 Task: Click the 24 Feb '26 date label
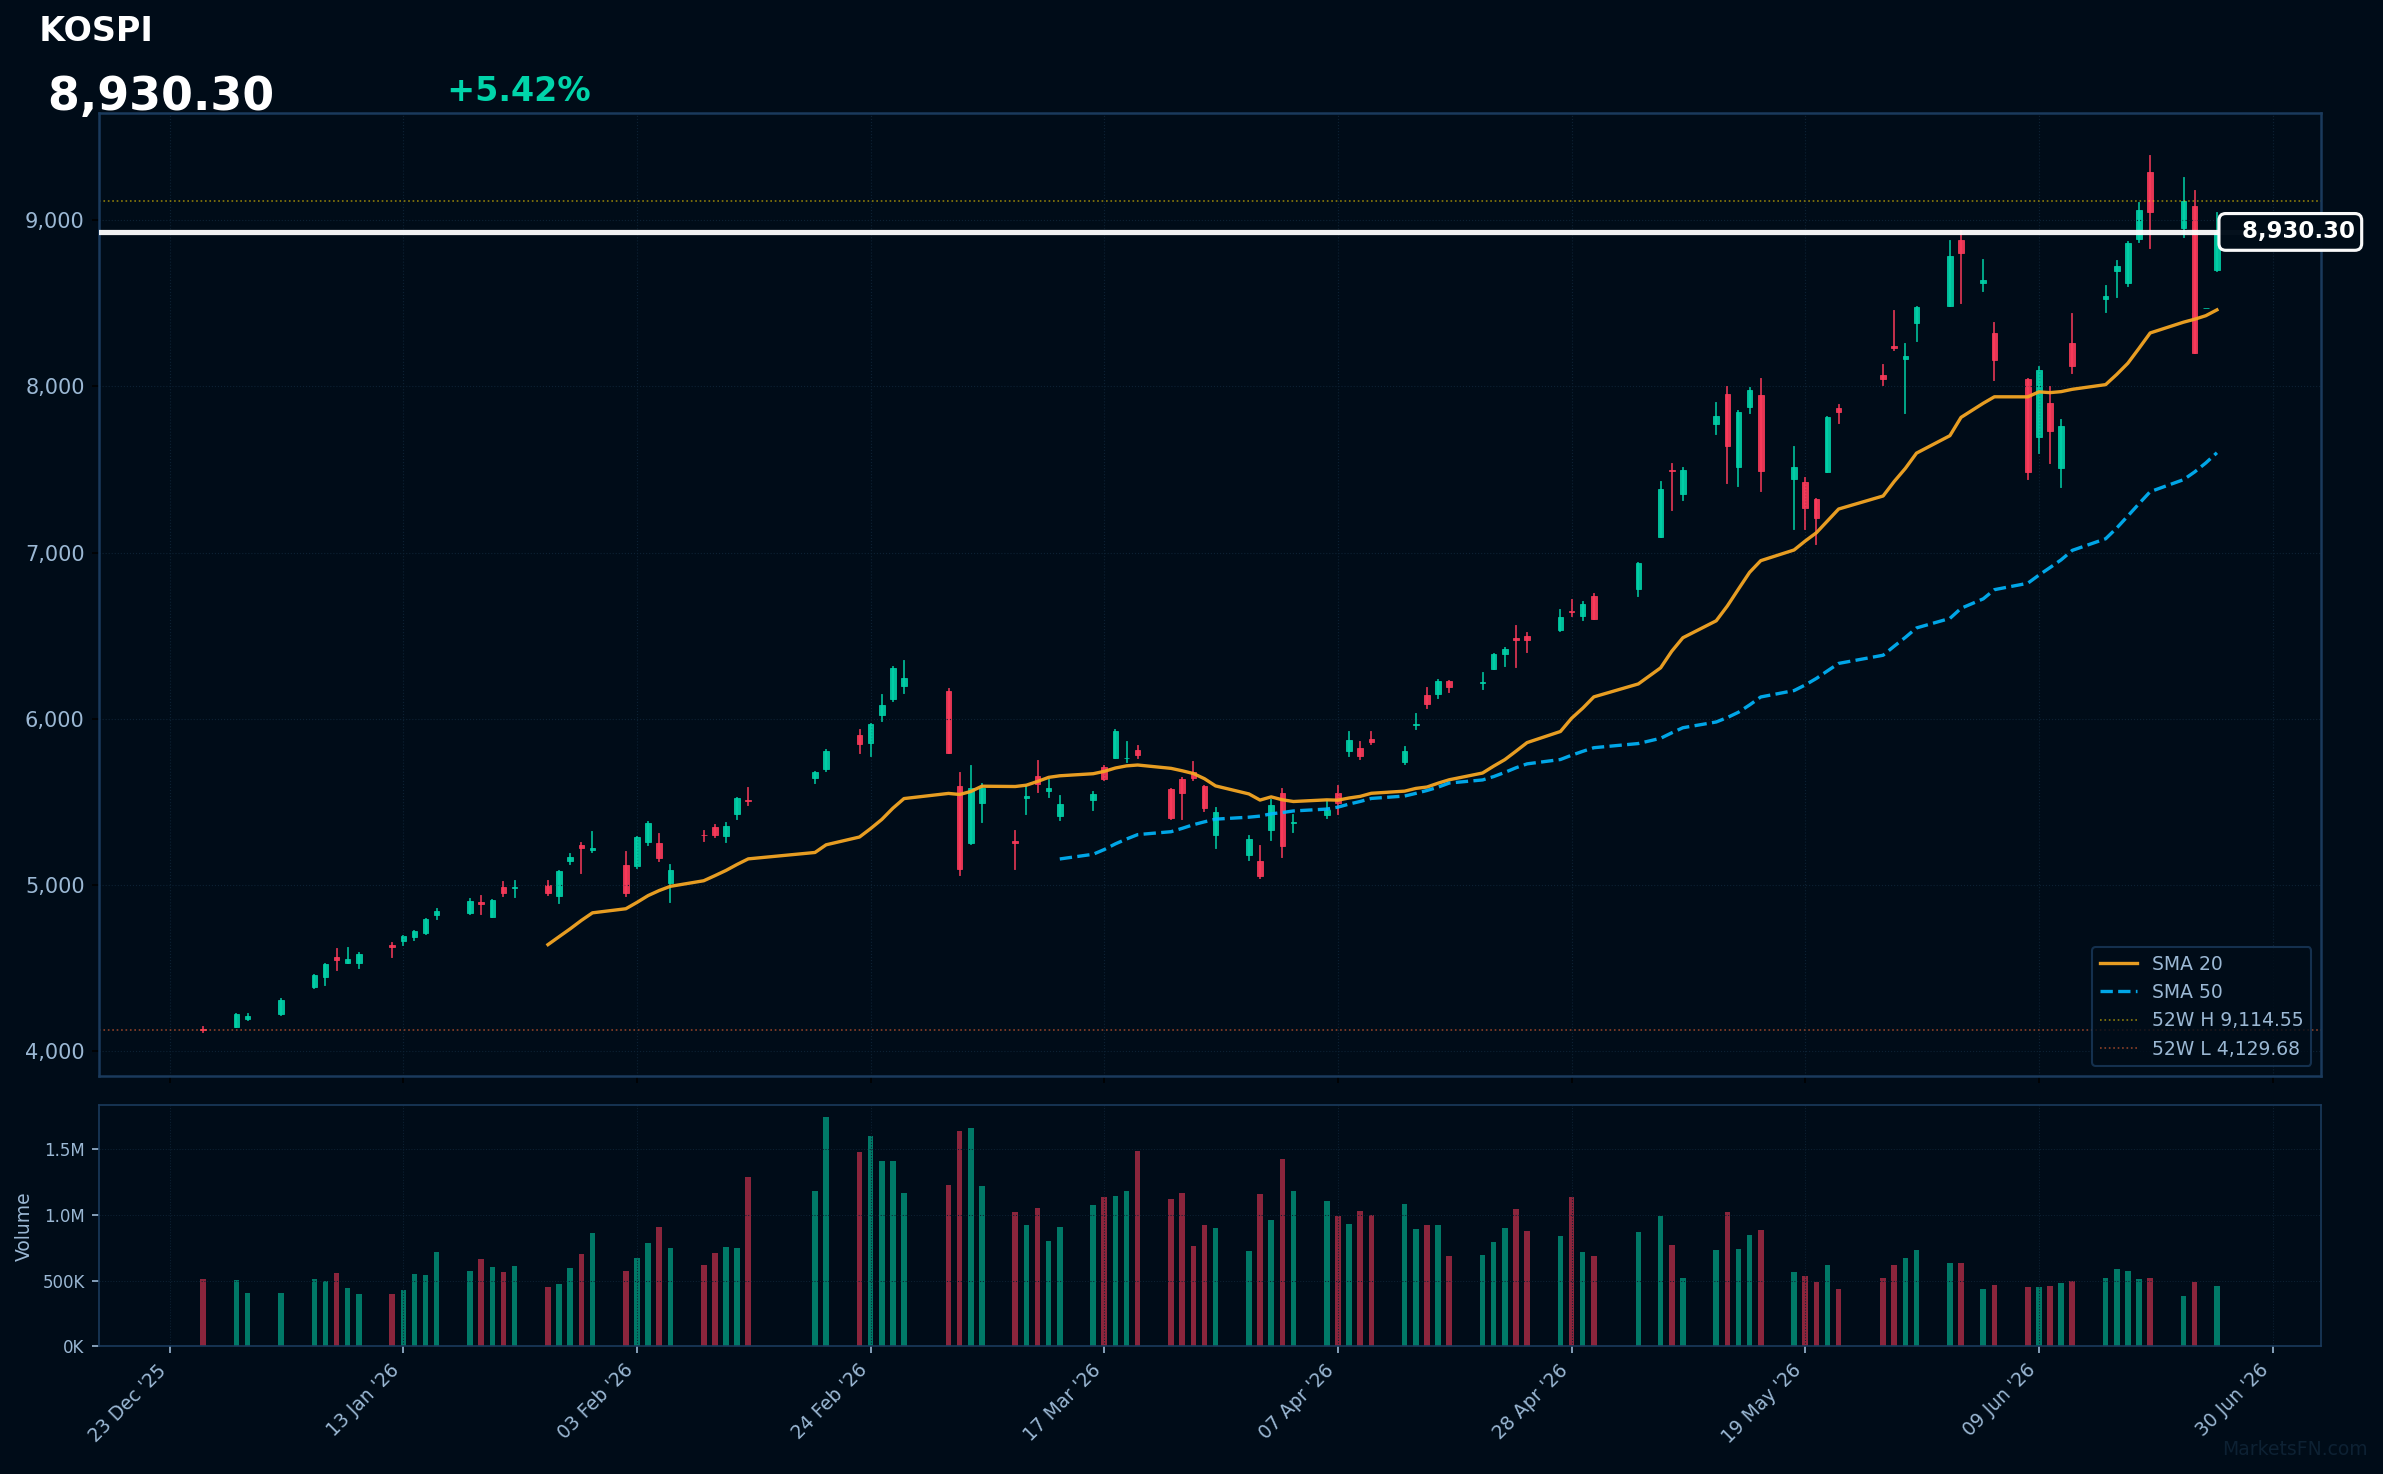click(828, 1401)
